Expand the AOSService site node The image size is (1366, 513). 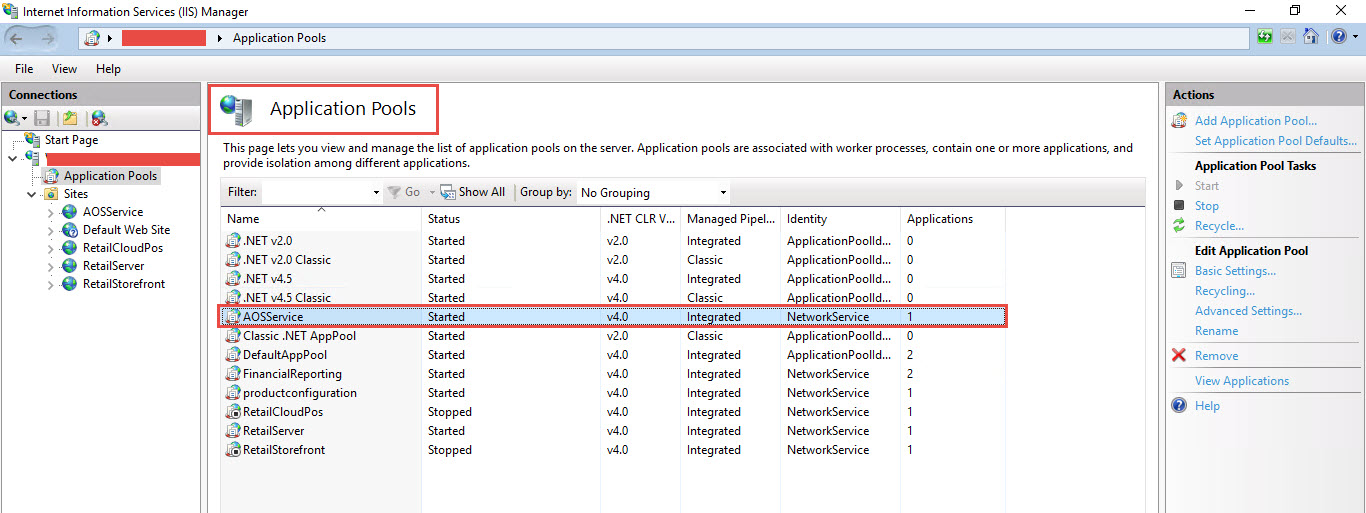coord(51,212)
